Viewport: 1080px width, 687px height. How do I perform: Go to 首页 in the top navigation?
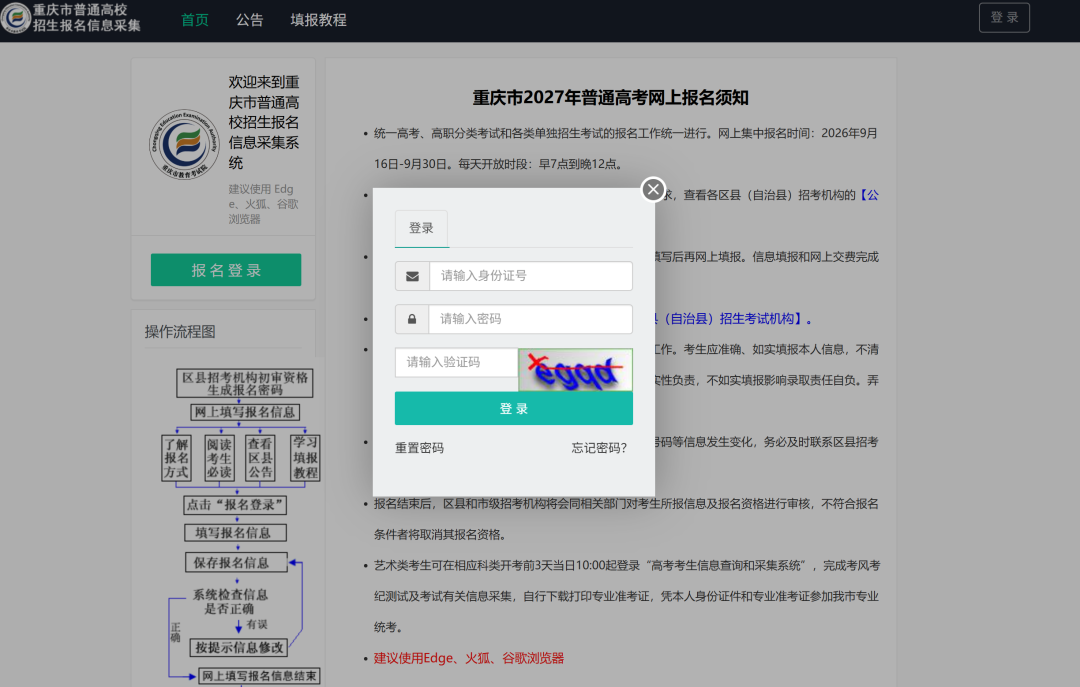[x=195, y=20]
